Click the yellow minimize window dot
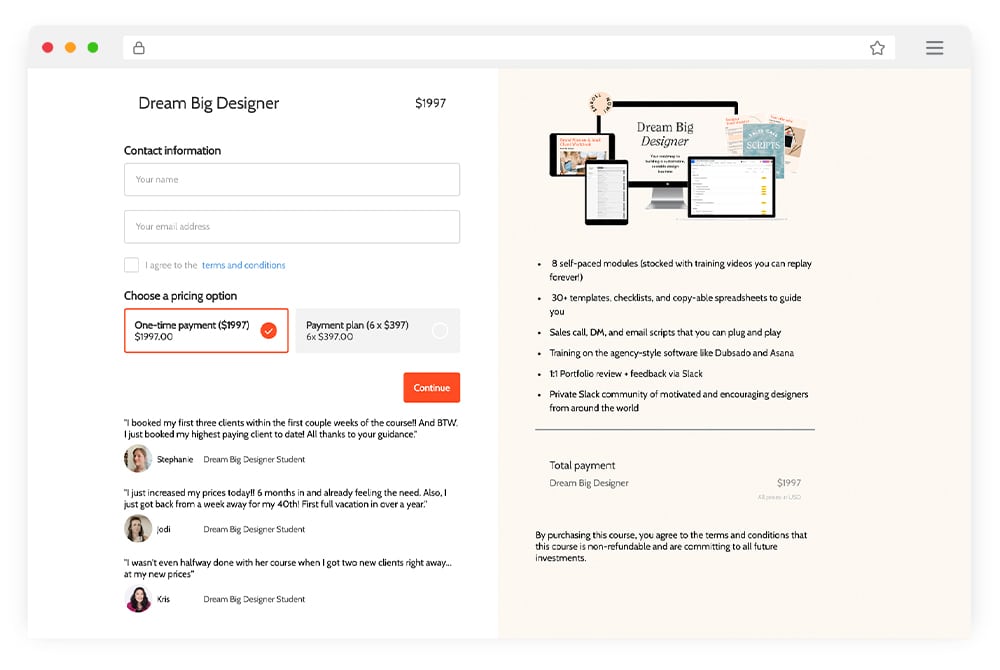Screen dimensions: 1000x670 (x=70, y=47)
